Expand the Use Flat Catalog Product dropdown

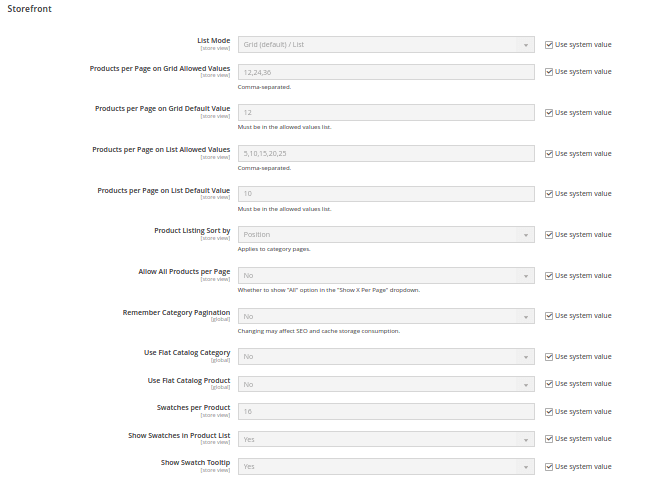coord(385,384)
